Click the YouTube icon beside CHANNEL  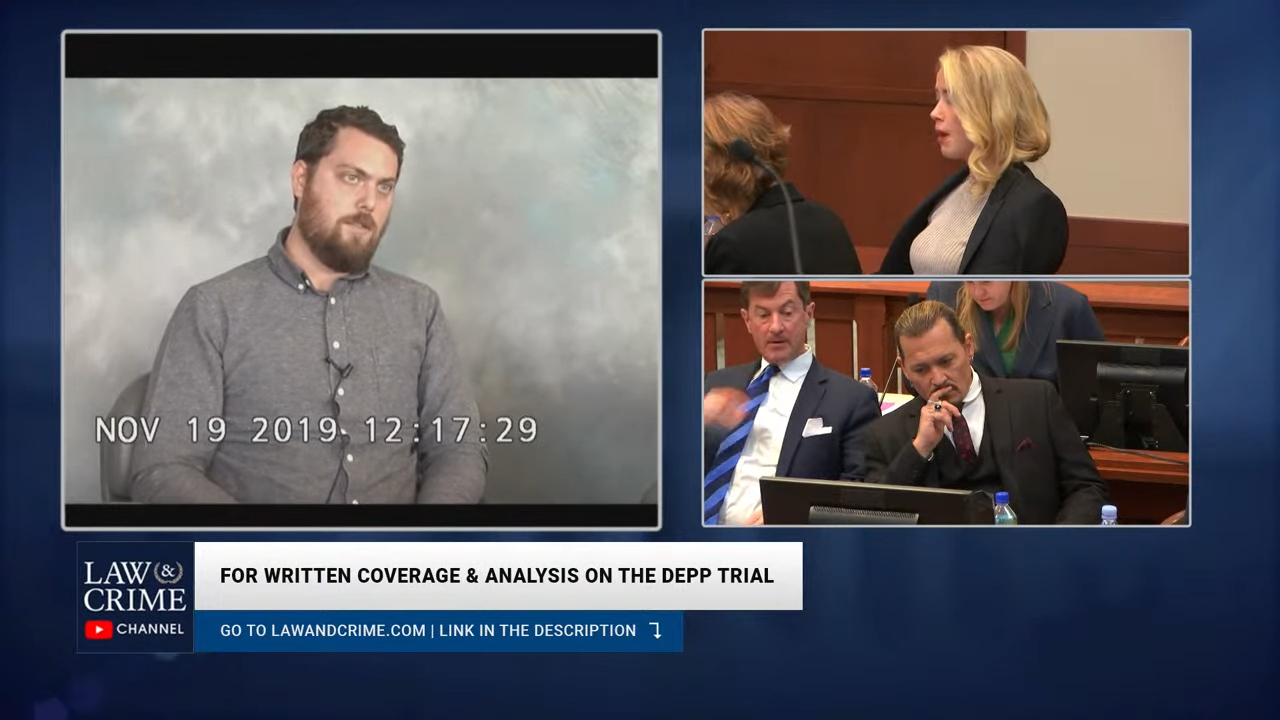(x=98, y=630)
